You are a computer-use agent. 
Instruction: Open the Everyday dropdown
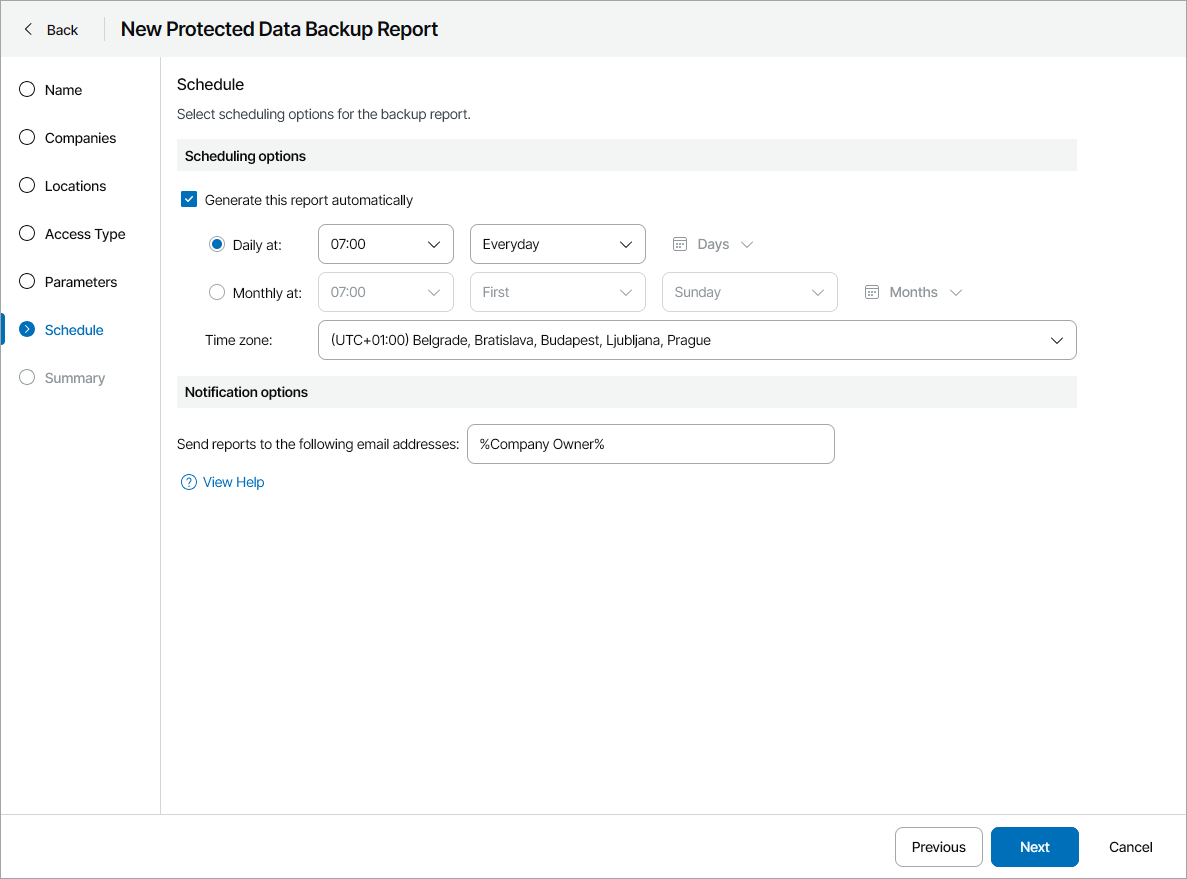pos(557,243)
